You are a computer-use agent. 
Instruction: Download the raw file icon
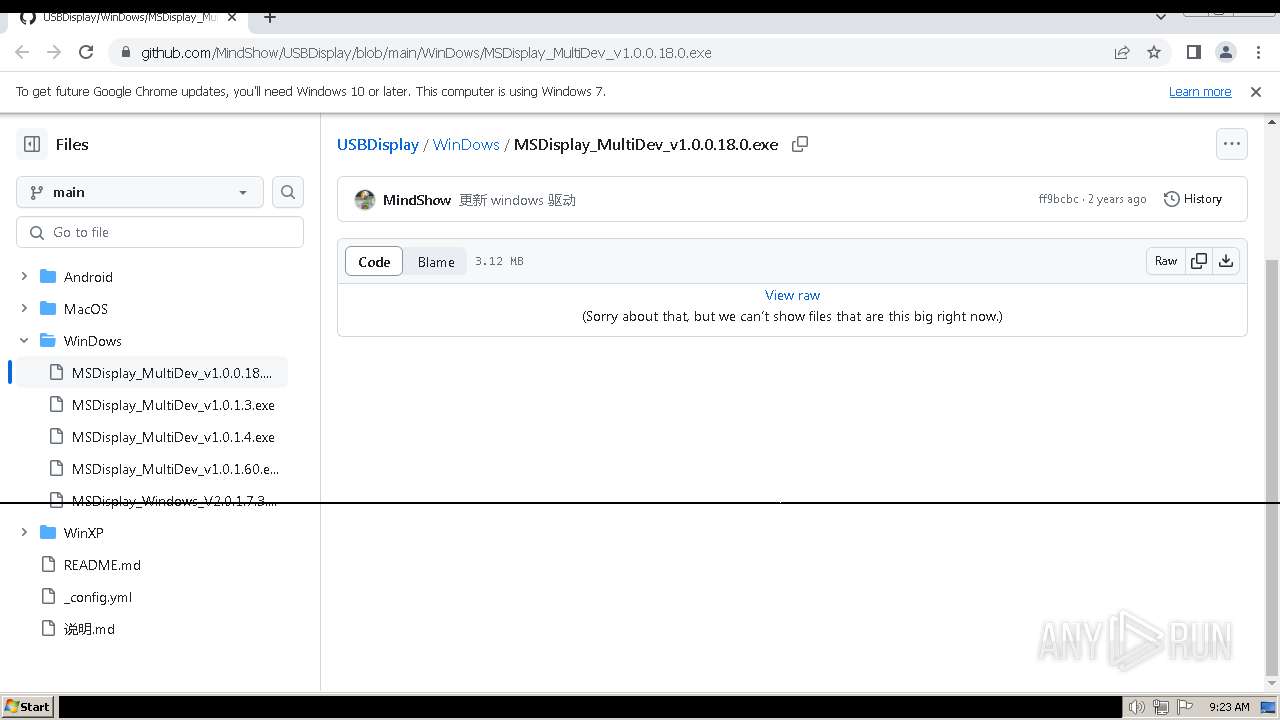pyautogui.click(x=1226, y=261)
